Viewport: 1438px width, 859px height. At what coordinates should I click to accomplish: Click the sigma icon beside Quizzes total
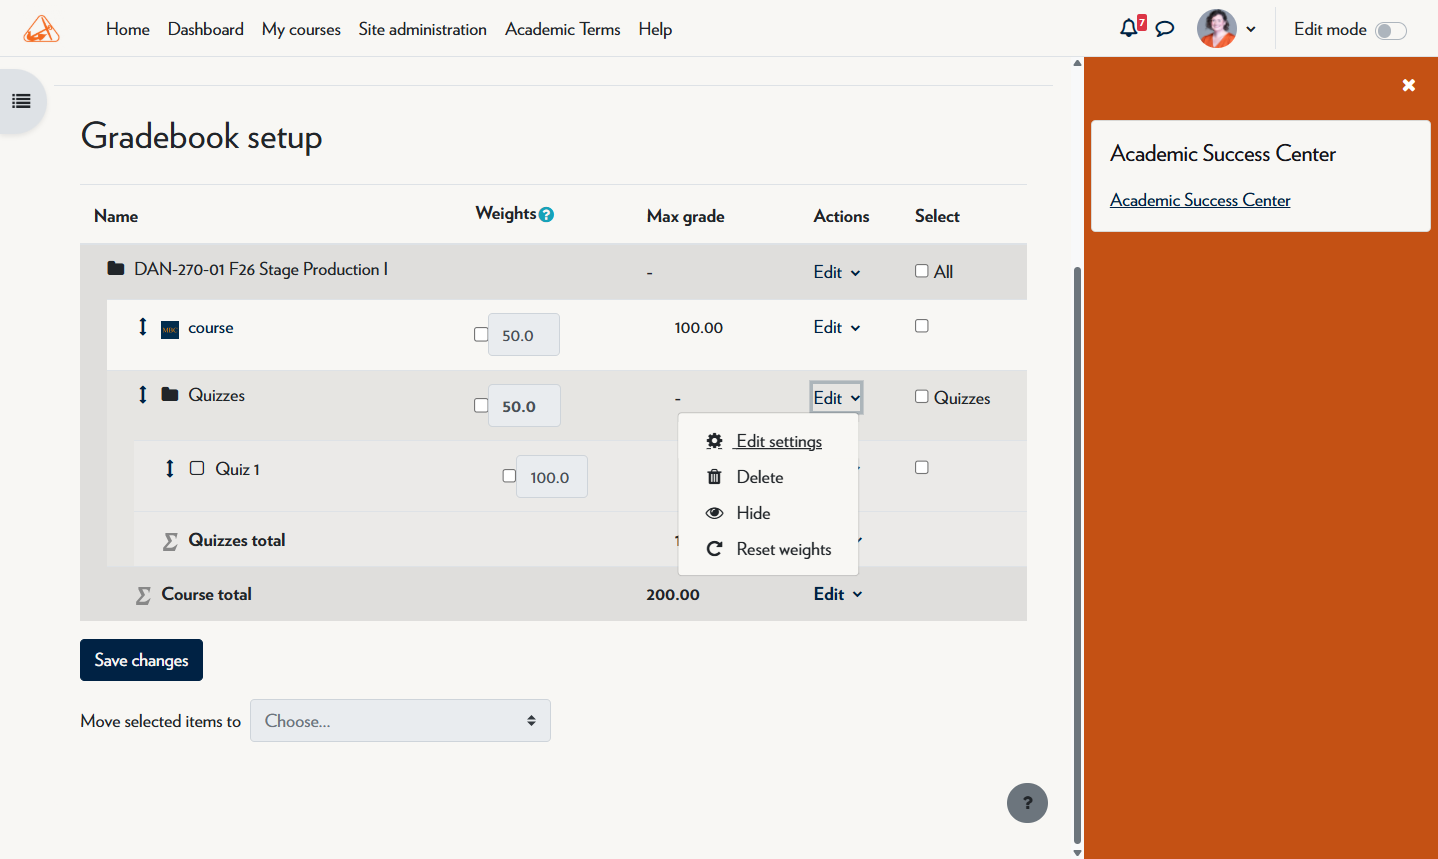(171, 541)
